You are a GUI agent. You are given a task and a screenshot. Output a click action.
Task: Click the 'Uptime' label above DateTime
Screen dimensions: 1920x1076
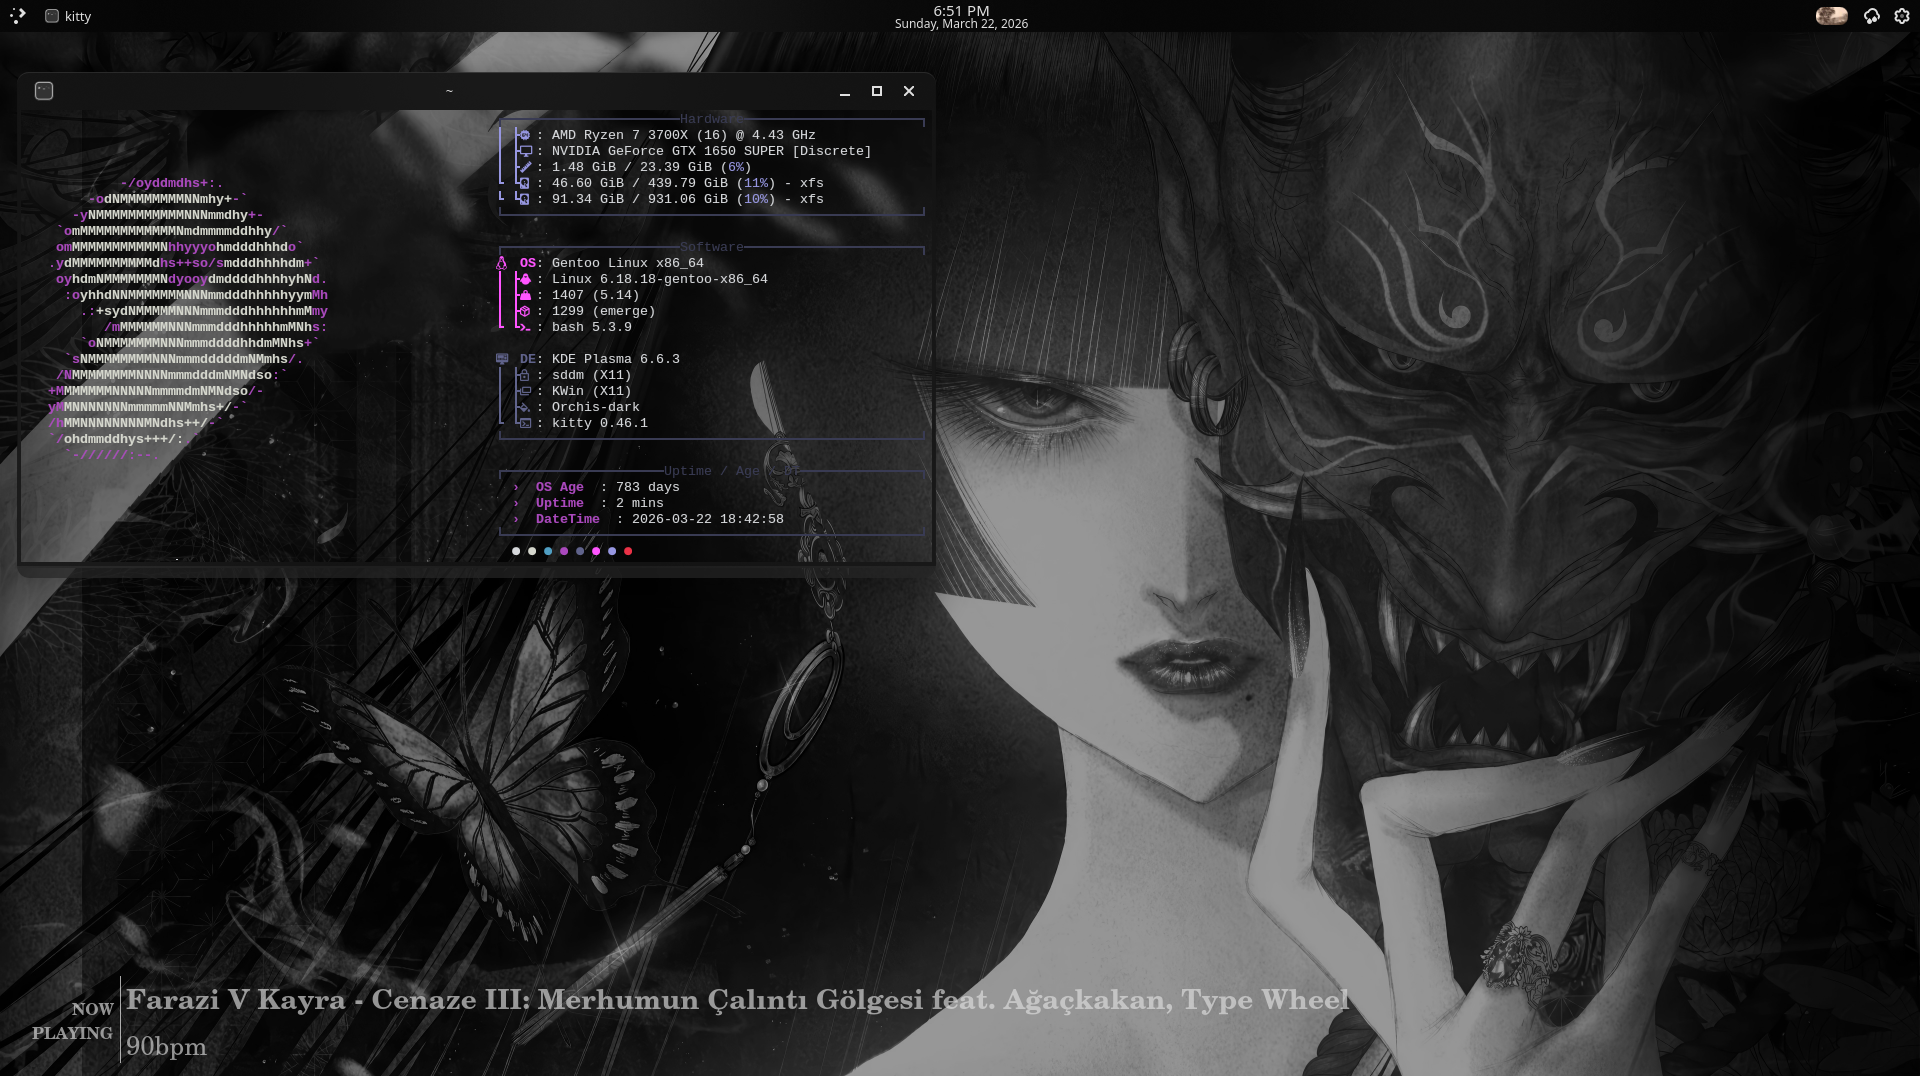(x=560, y=503)
